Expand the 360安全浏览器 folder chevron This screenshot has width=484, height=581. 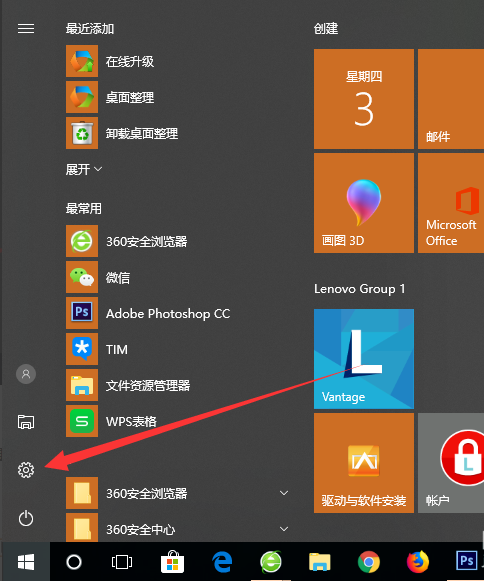point(284,493)
